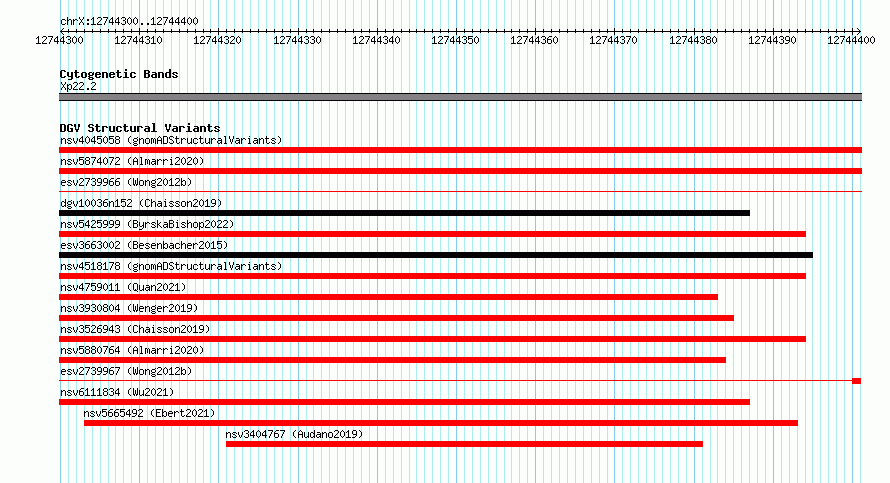Click ruler position 12744370
This screenshot has width=890, height=483.
[x=613, y=40]
